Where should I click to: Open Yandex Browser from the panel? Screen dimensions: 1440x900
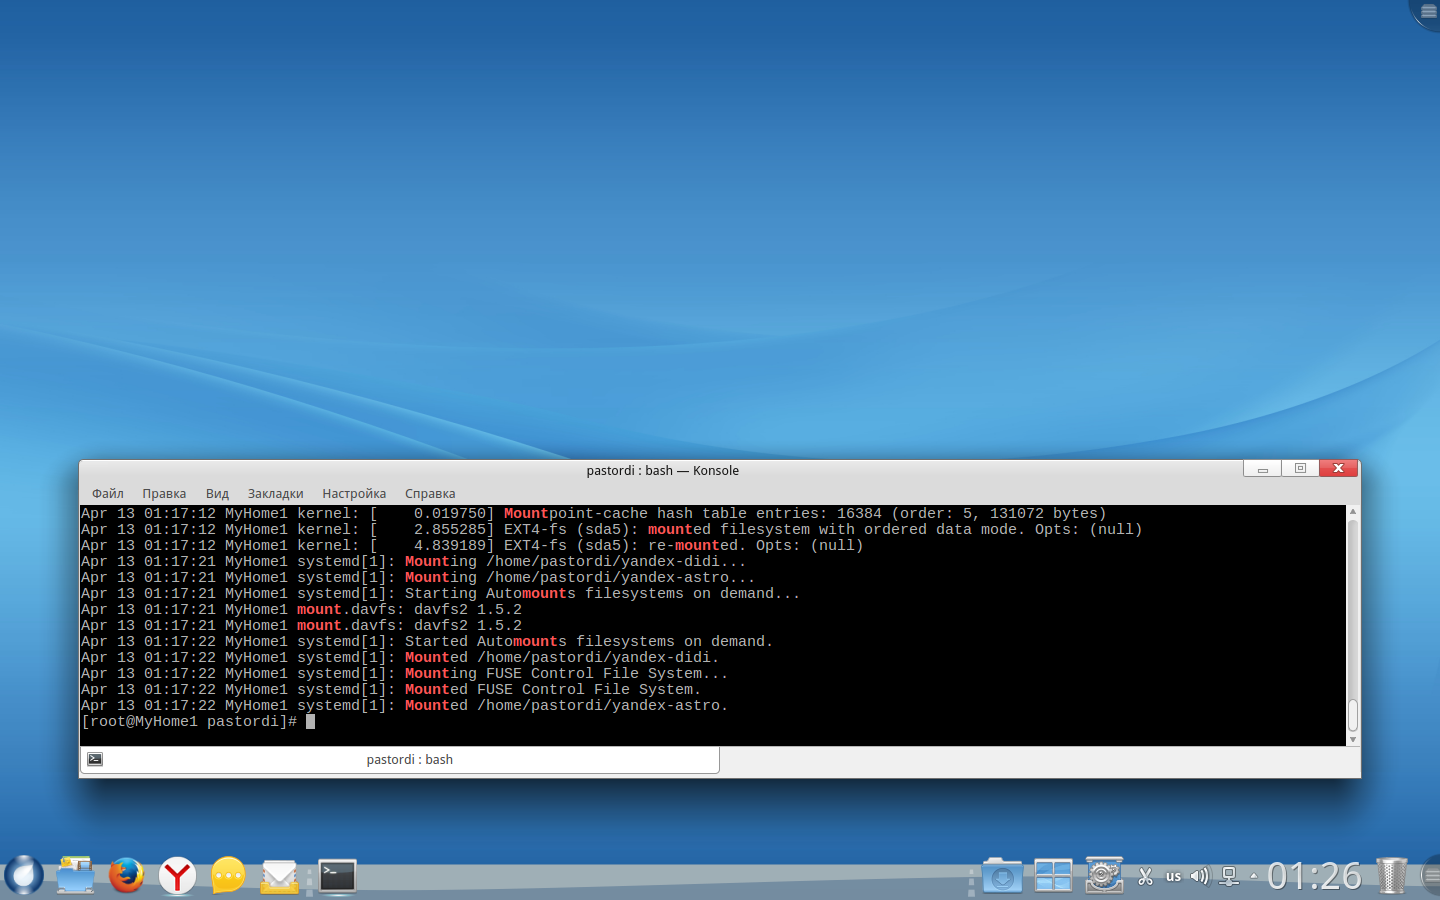(x=178, y=876)
